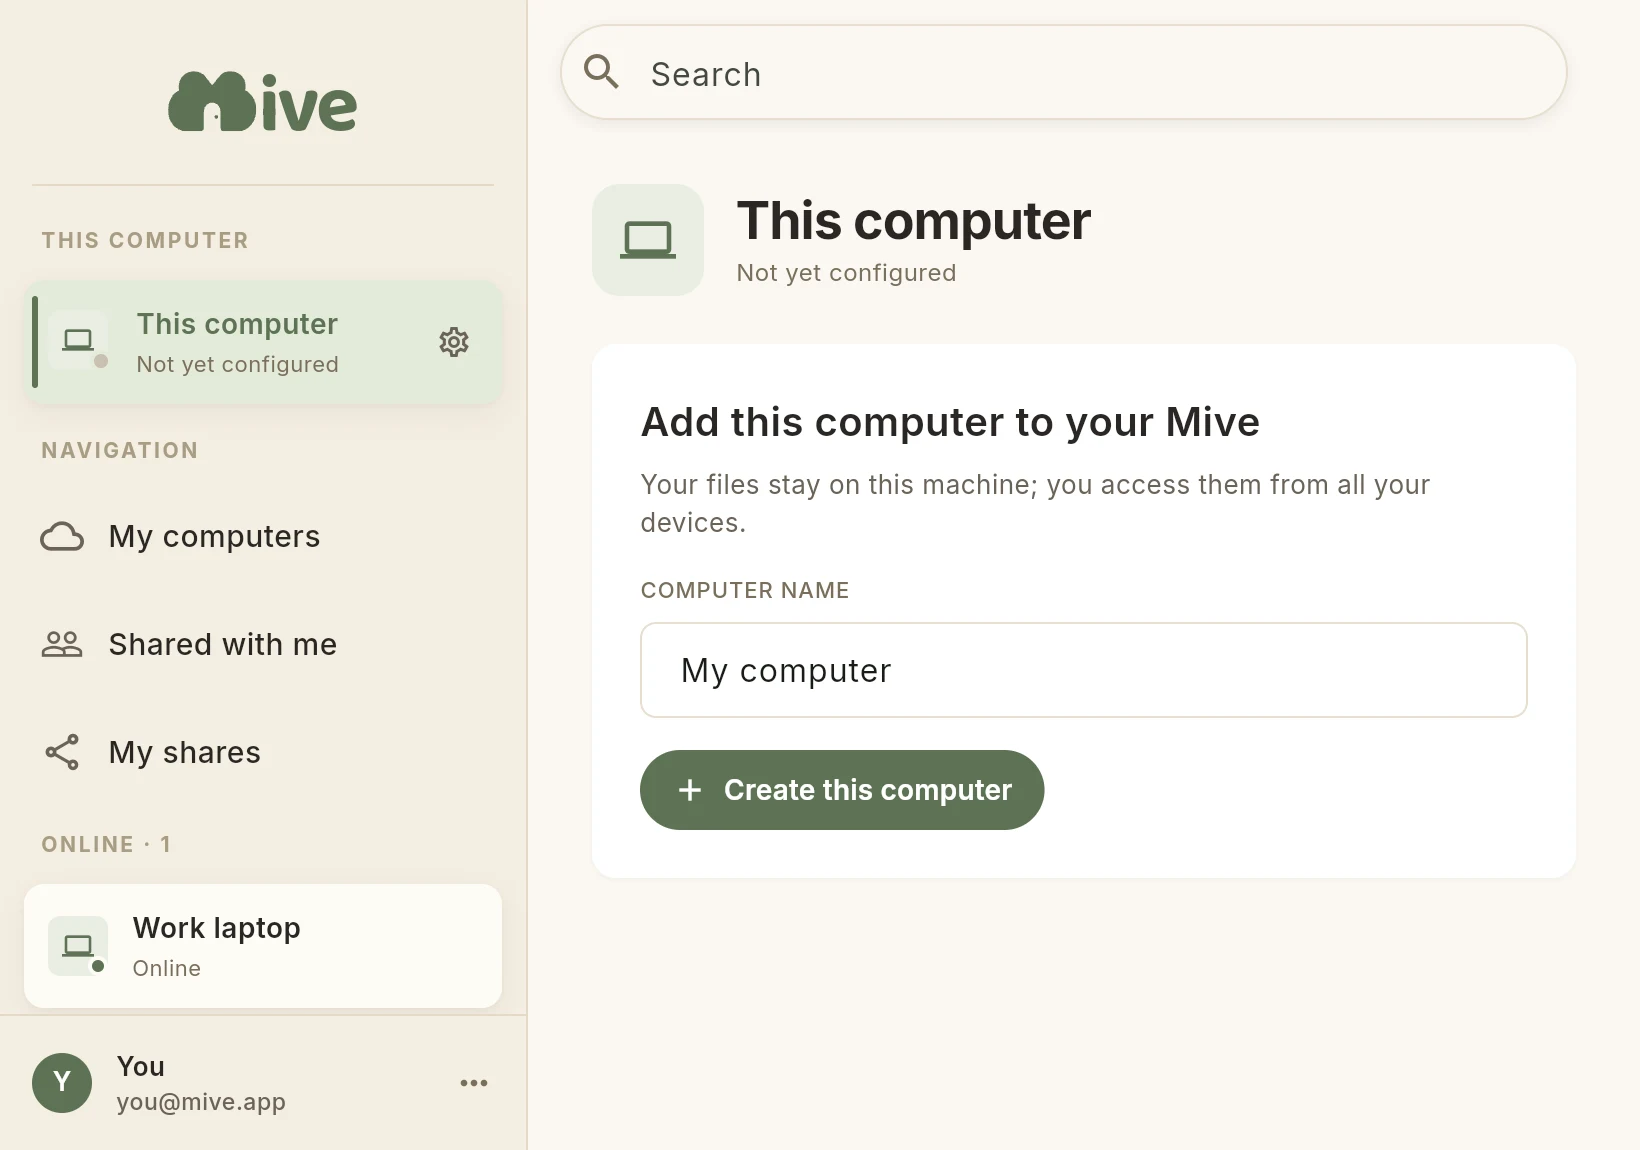Click the 'Not yet configured' header subtitle
1640x1150 pixels.
846,273
